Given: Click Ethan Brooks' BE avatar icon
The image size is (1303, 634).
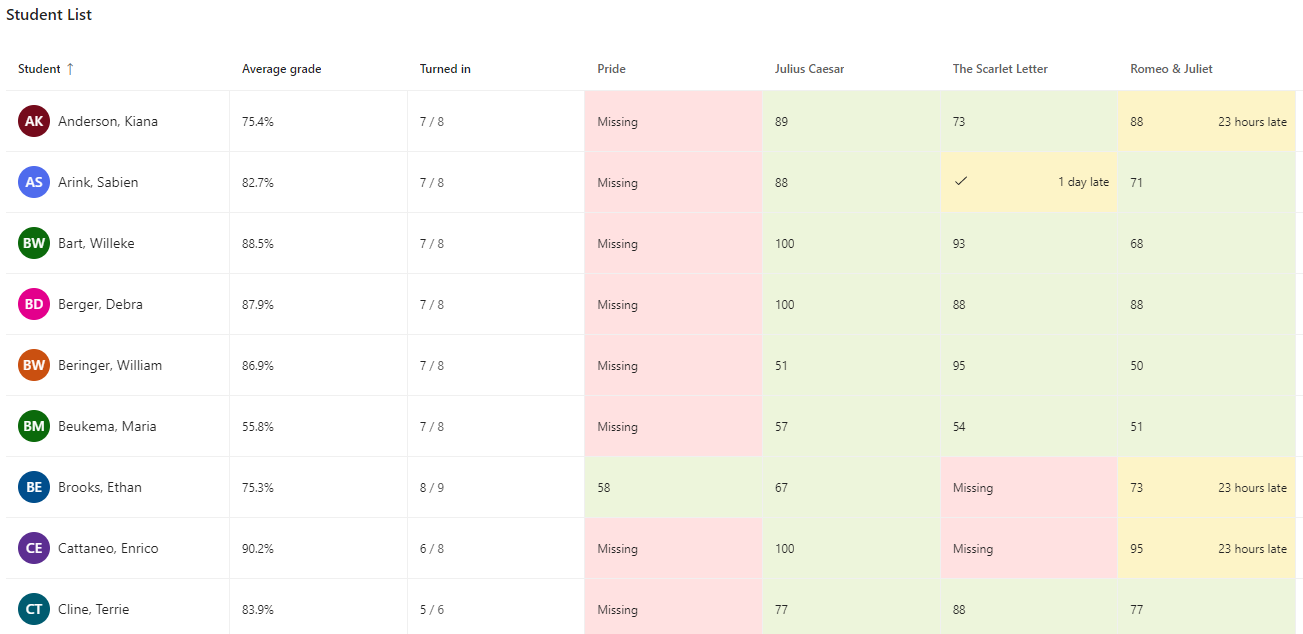Looking at the screenshot, I should (x=33, y=486).
